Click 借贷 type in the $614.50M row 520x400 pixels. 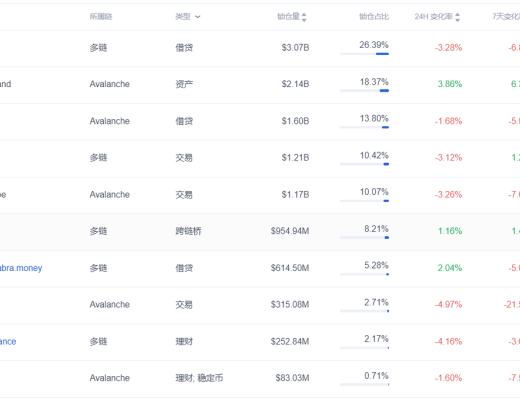tap(184, 268)
